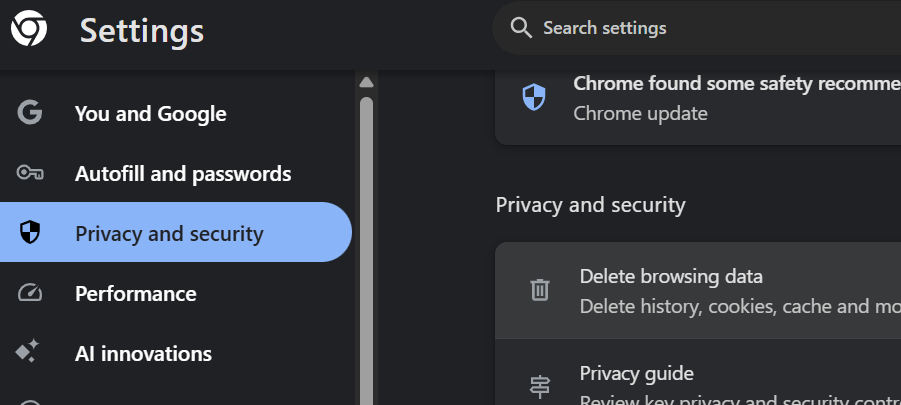The width and height of the screenshot is (901, 405).
Task: Click the Chrome logo icon
Action: (29, 29)
